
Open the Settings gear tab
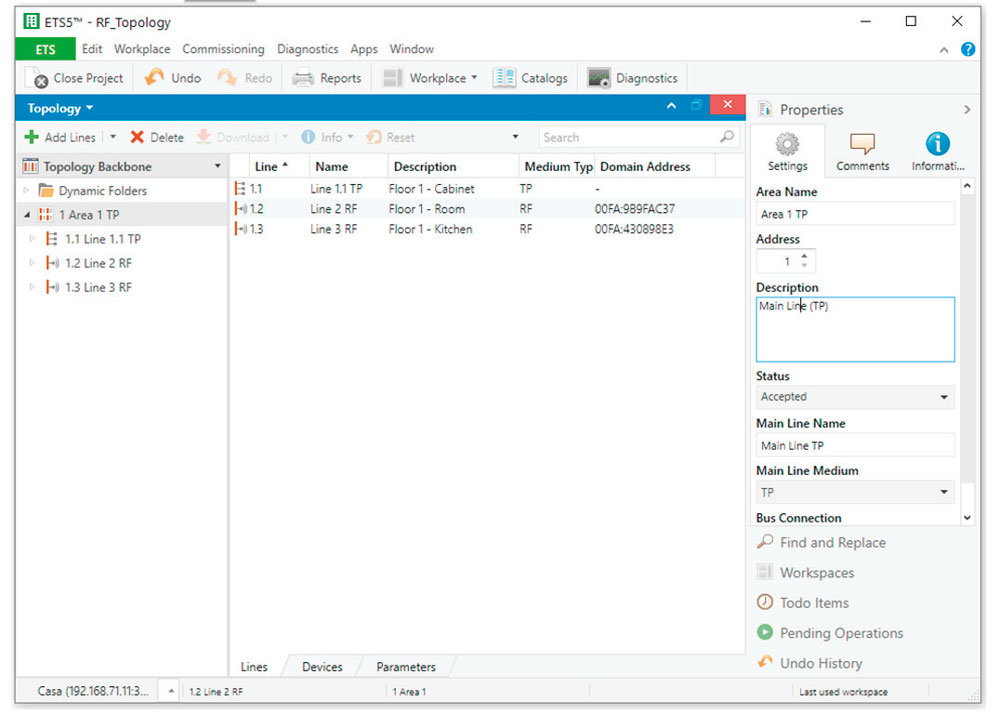(x=787, y=144)
